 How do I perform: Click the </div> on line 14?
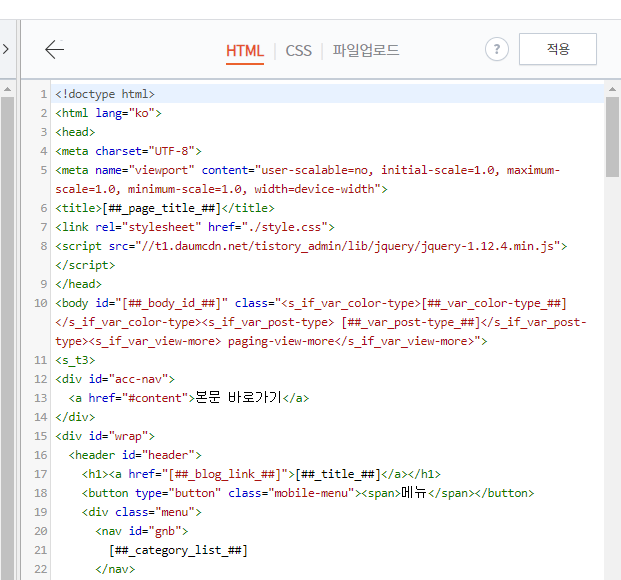(x=75, y=417)
